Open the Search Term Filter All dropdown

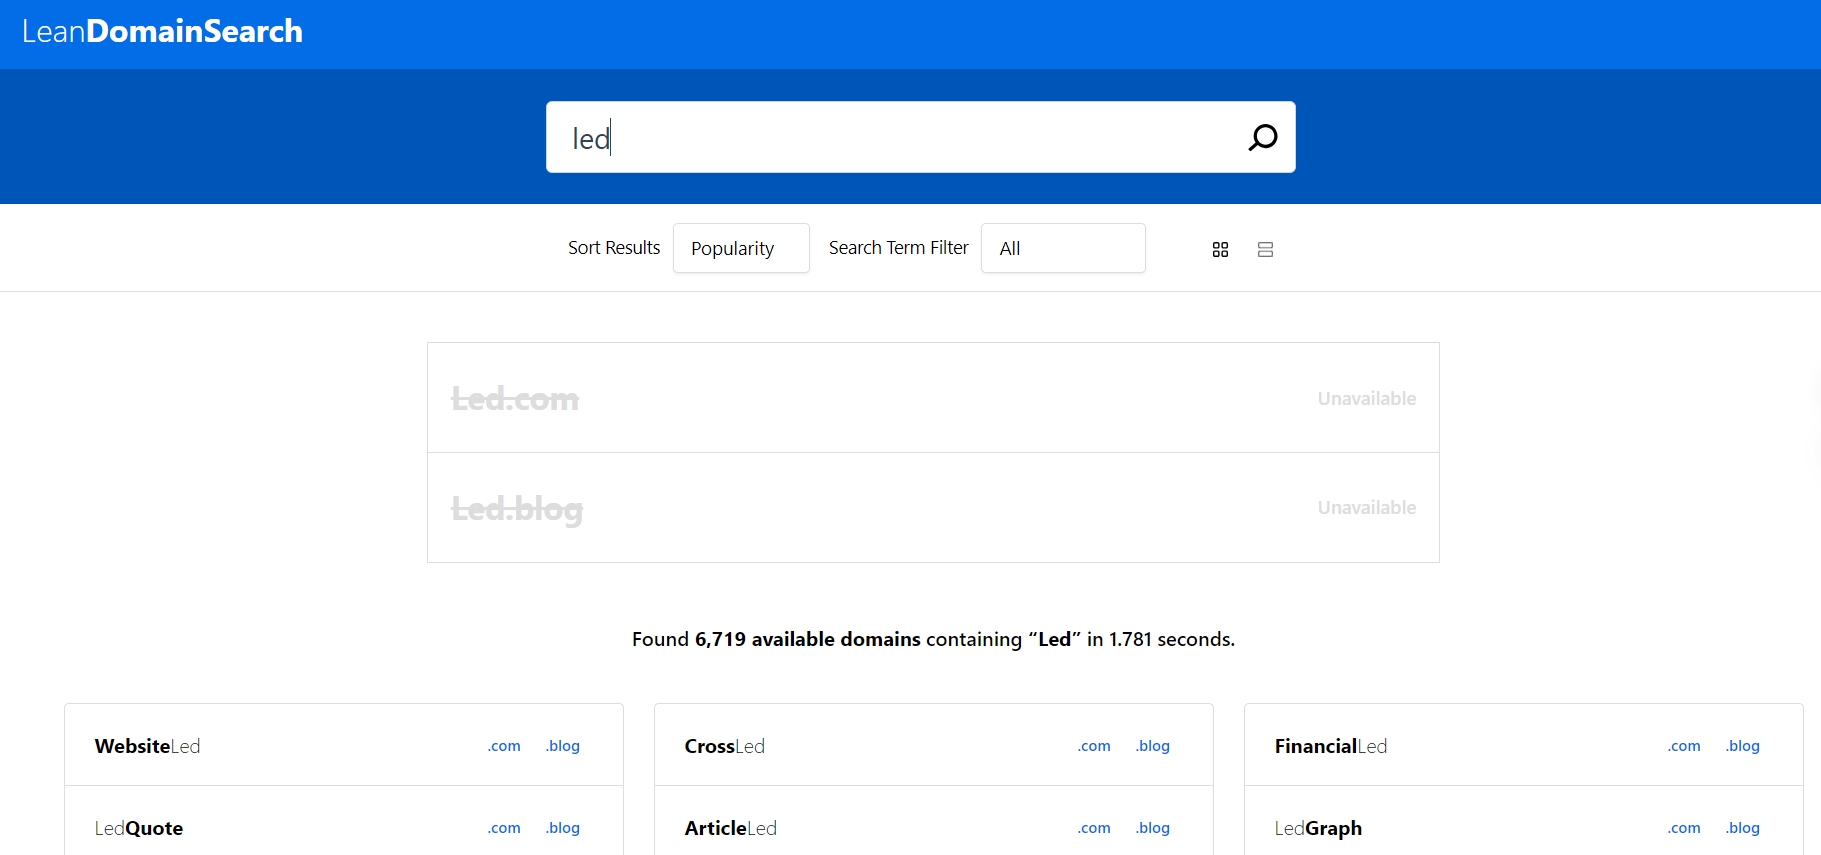pos(1063,248)
